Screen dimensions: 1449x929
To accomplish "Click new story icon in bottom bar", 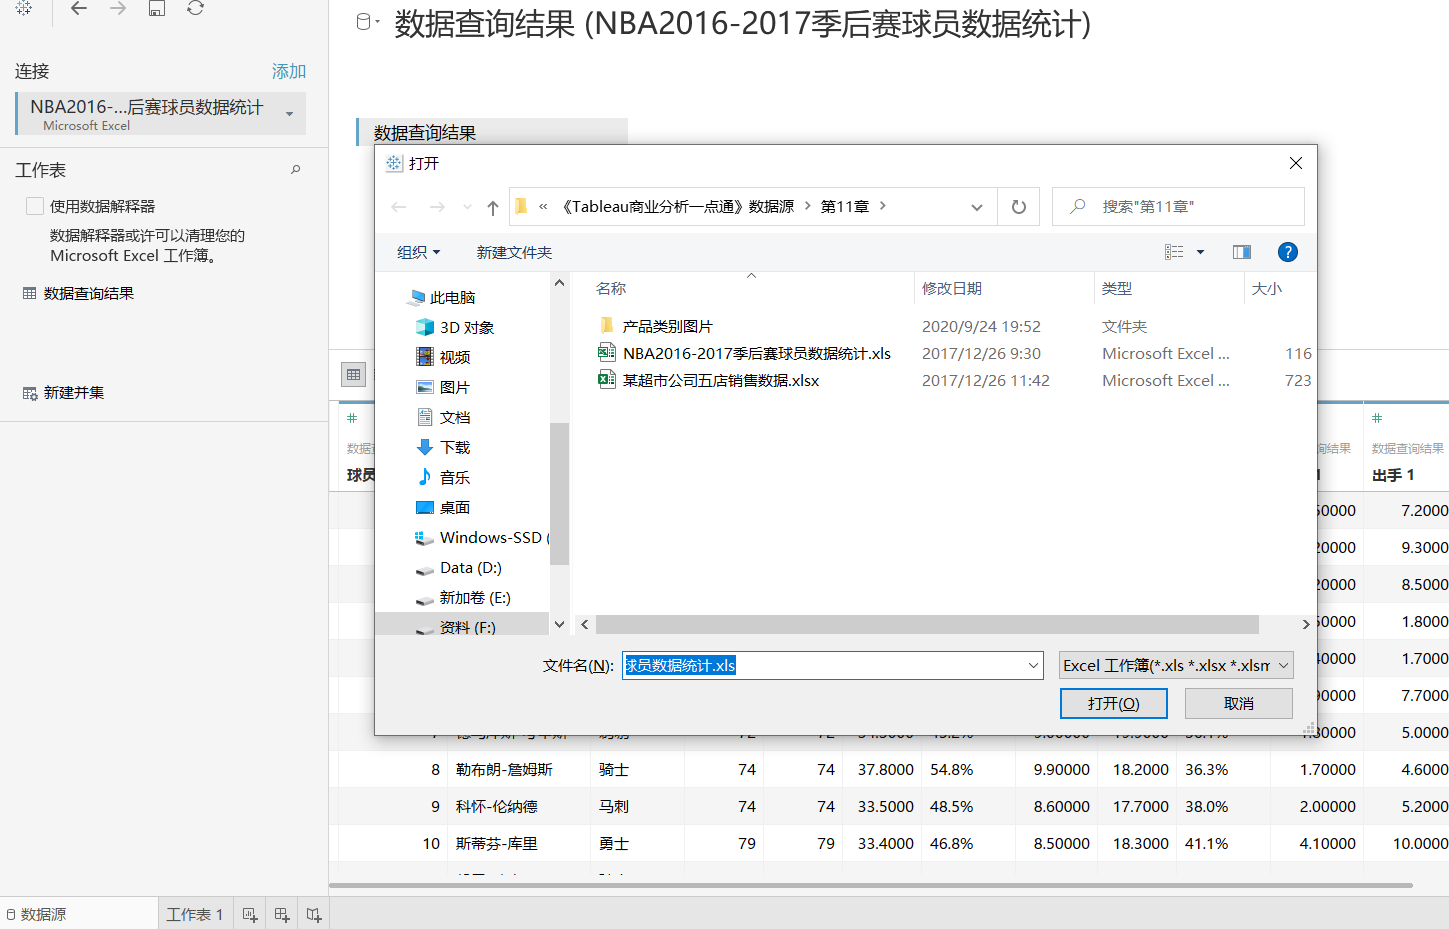I will (314, 914).
